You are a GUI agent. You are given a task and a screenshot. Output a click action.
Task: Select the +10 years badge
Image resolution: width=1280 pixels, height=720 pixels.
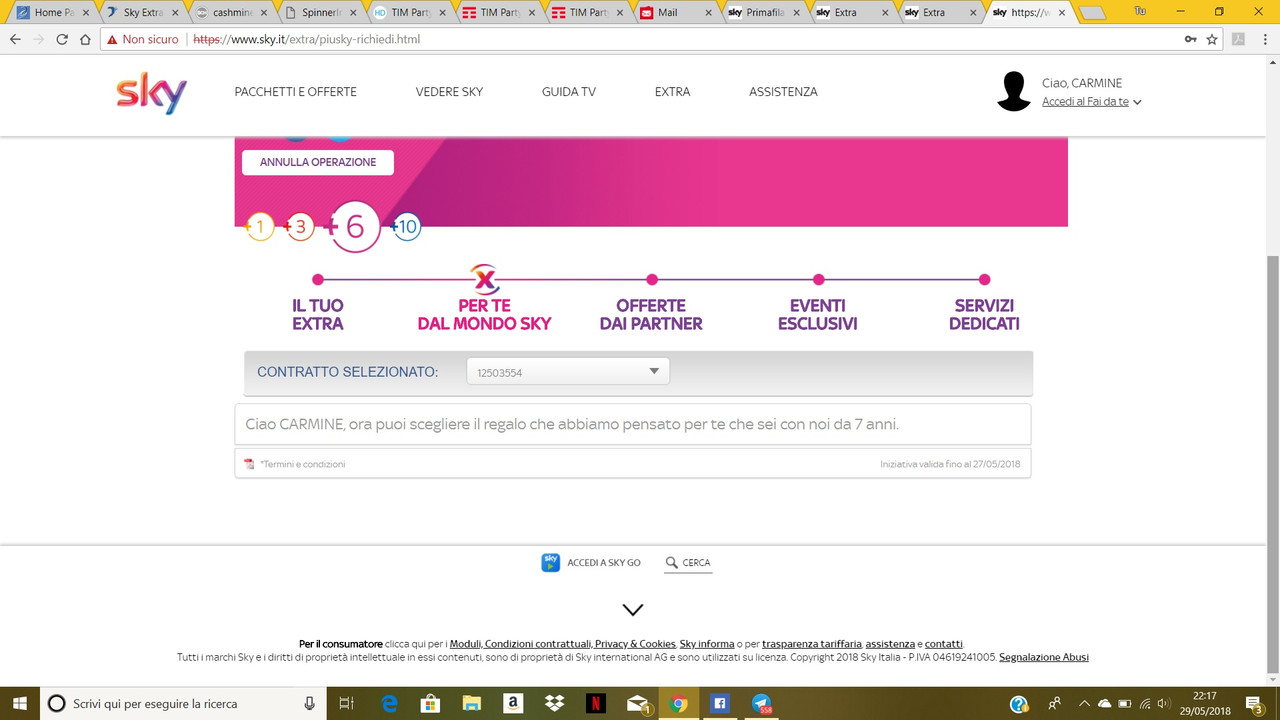click(x=405, y=227)
